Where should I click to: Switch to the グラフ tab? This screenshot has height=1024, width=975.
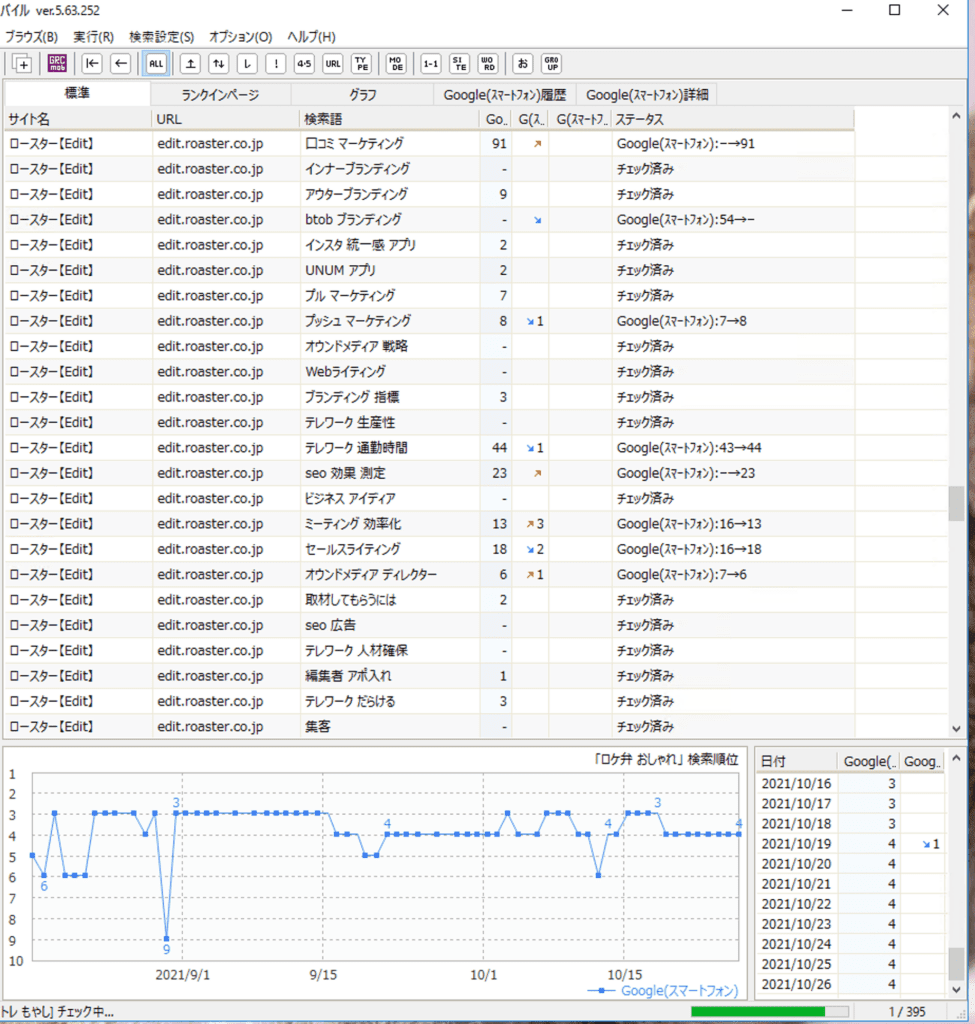[x=363, y=95]
